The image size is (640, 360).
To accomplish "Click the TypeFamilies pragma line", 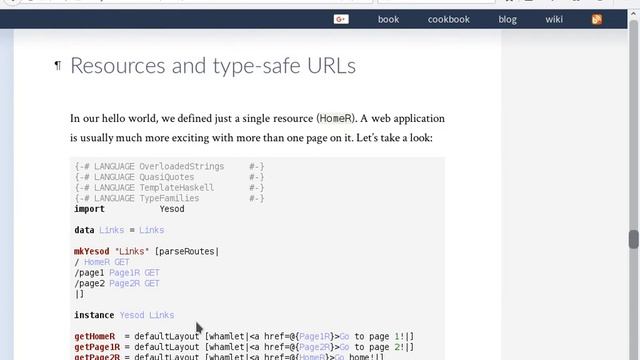I will 169,198.
